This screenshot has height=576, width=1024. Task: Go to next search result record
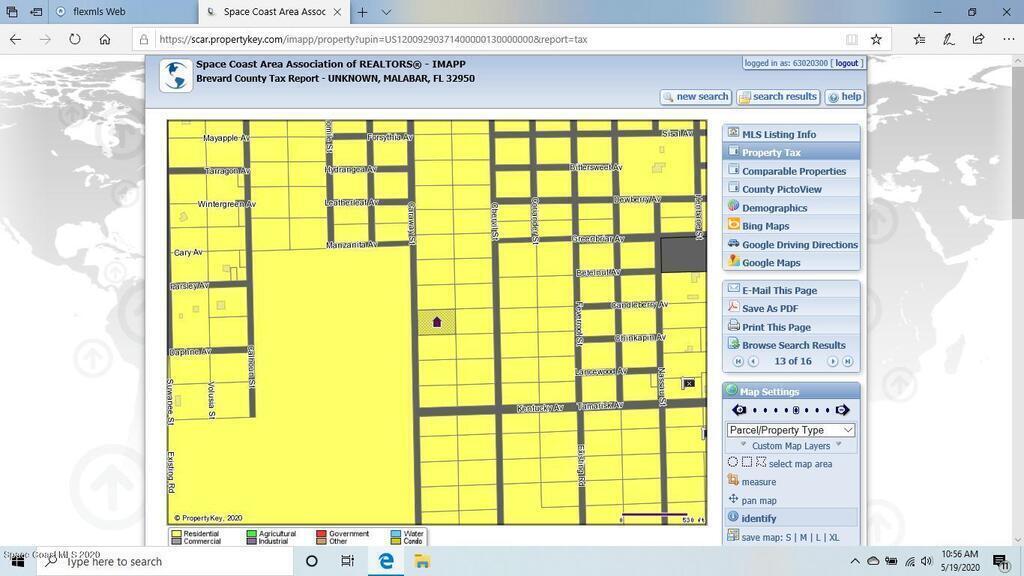pyautogui.click(x=832, y=362)
